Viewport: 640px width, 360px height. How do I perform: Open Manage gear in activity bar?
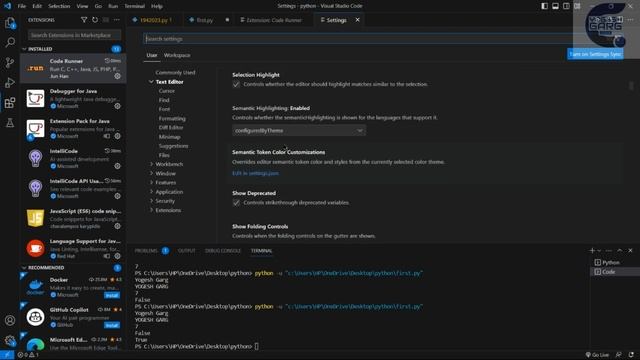(x=10, y=340)
